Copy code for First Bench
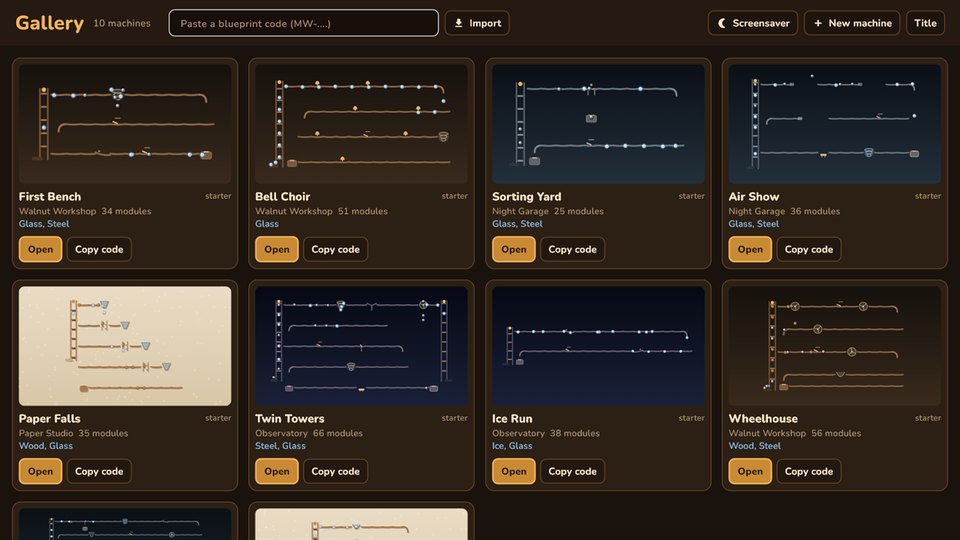The height and width of the screenshot is (540, 960). 99,249
